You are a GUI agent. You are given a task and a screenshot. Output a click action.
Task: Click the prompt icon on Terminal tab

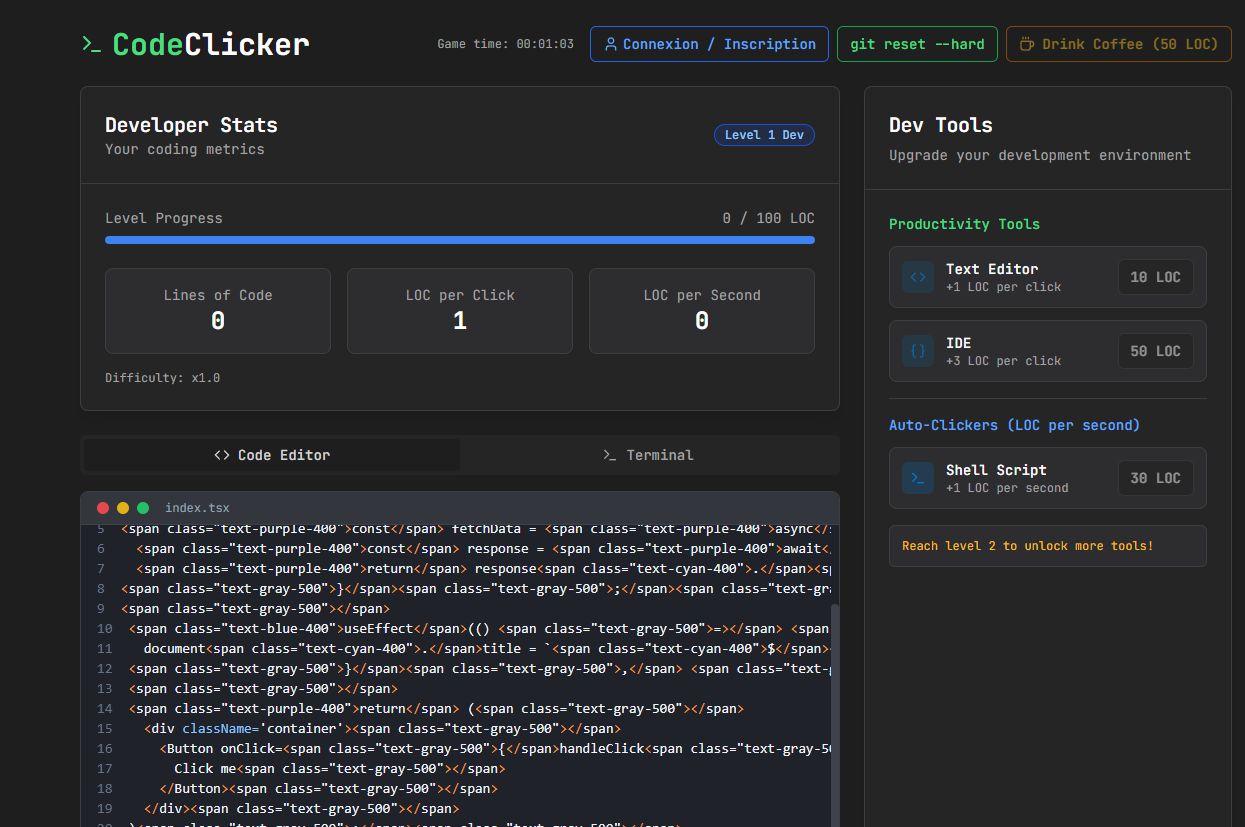[610, 455]
